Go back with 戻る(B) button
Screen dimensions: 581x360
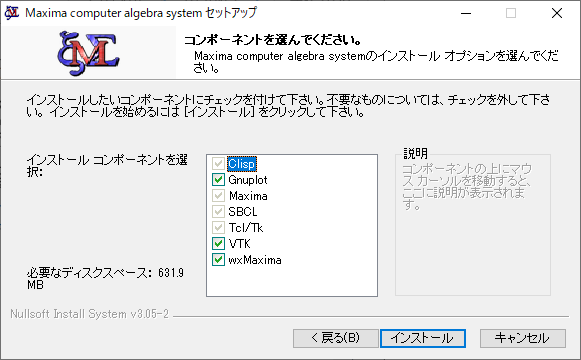pos(336,338)
